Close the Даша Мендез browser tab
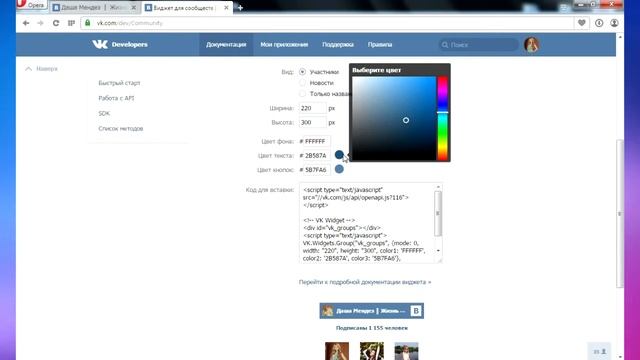640x360 pixels. point(133,8)
